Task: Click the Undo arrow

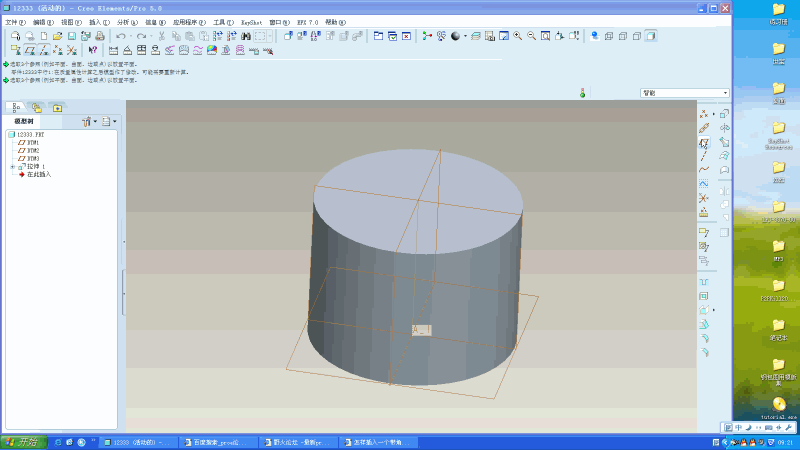Action: click(120, 36)
